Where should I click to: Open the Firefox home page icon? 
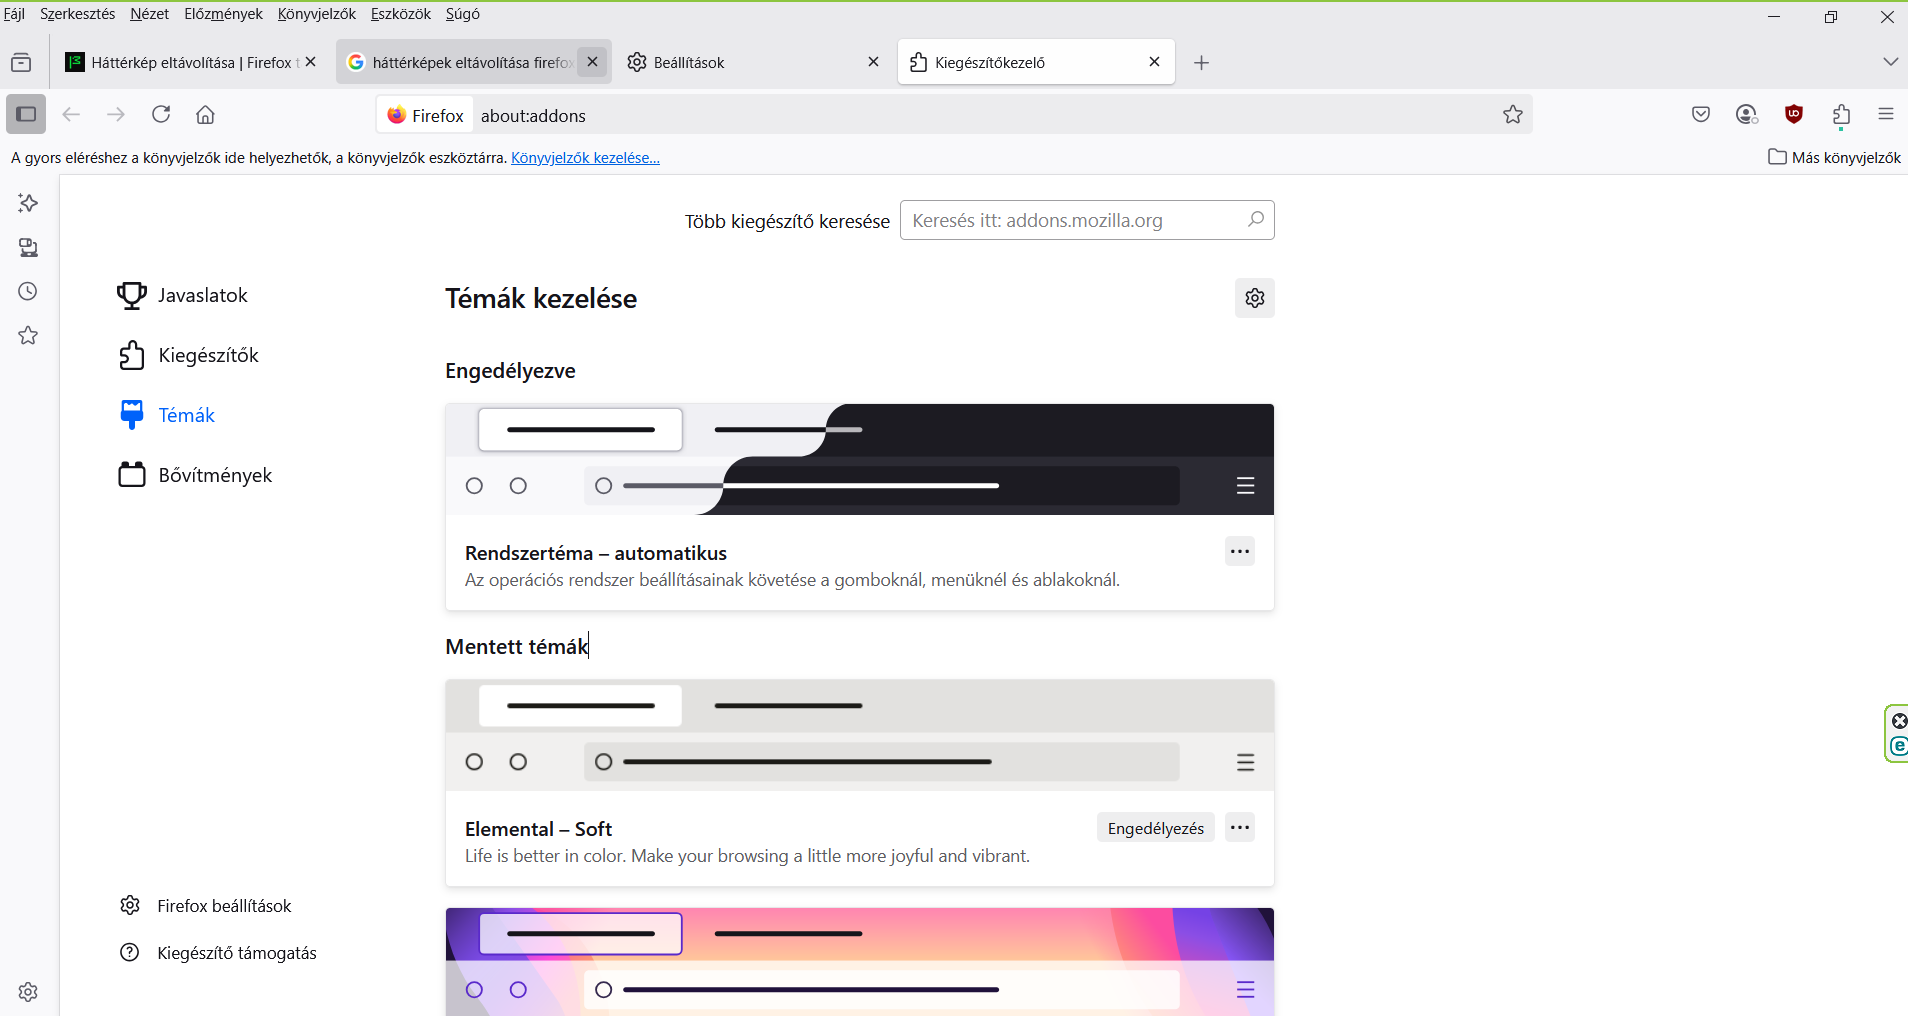pos(205,114)
